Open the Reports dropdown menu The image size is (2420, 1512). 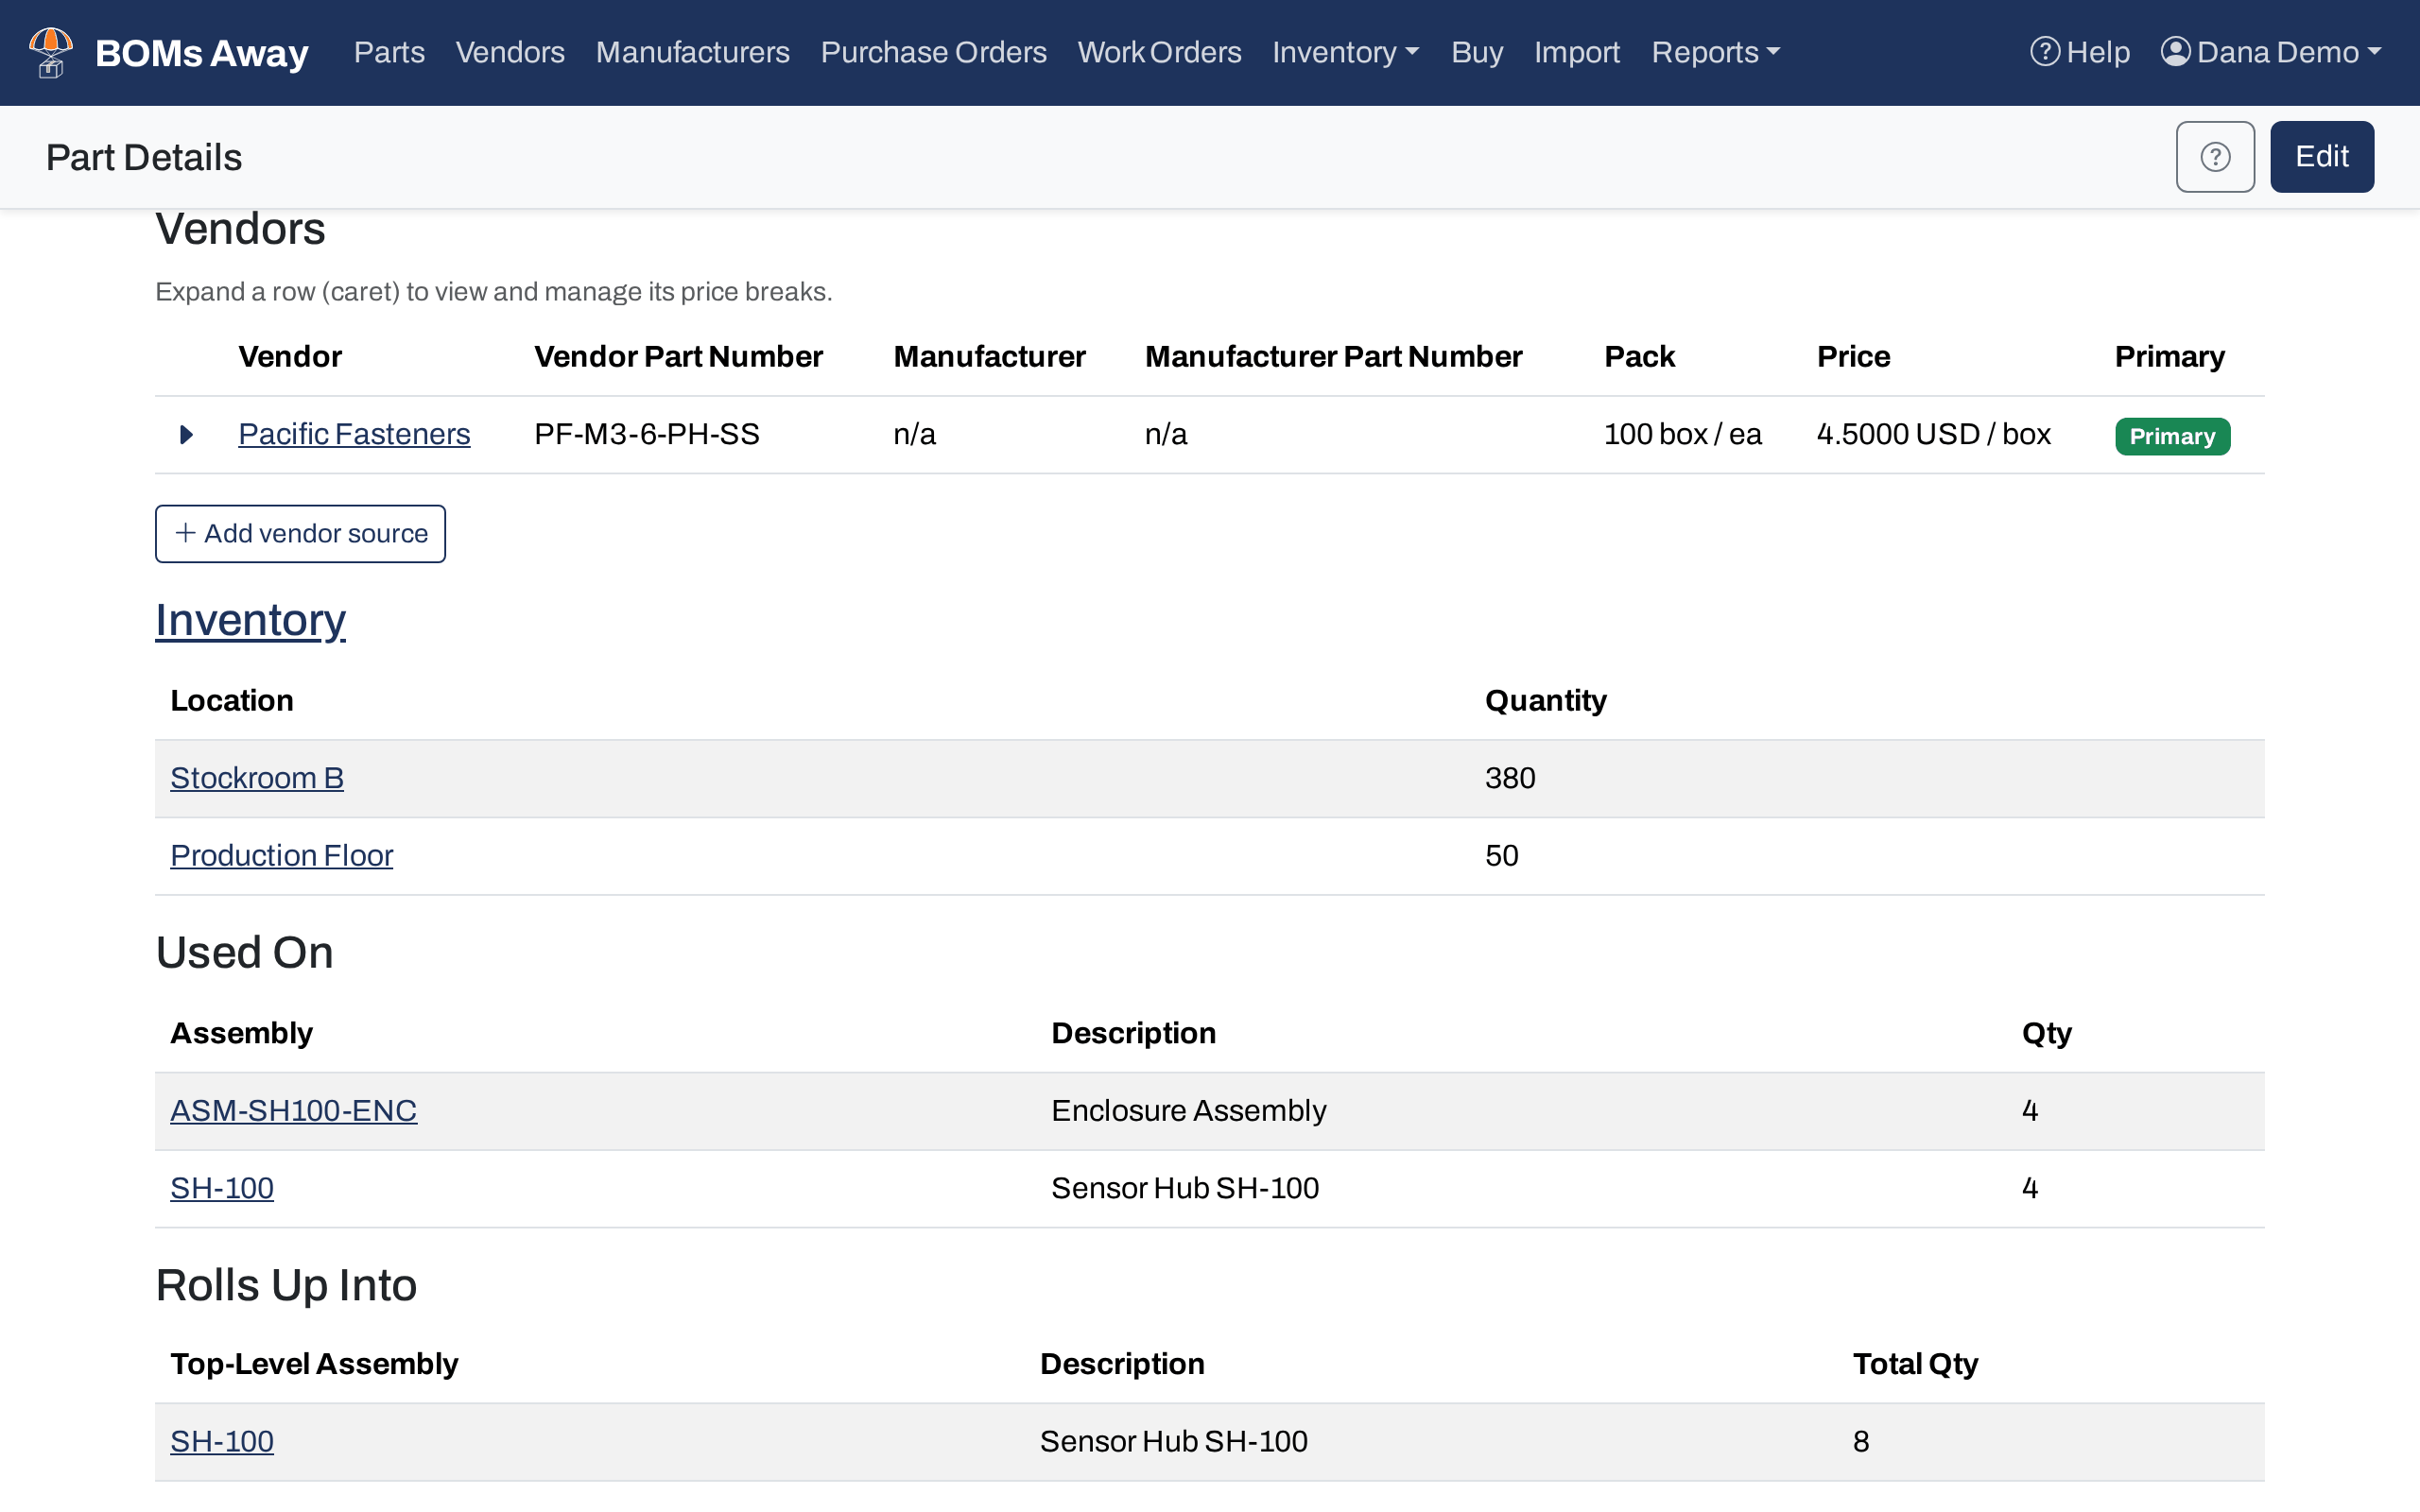pos(1715,52)
